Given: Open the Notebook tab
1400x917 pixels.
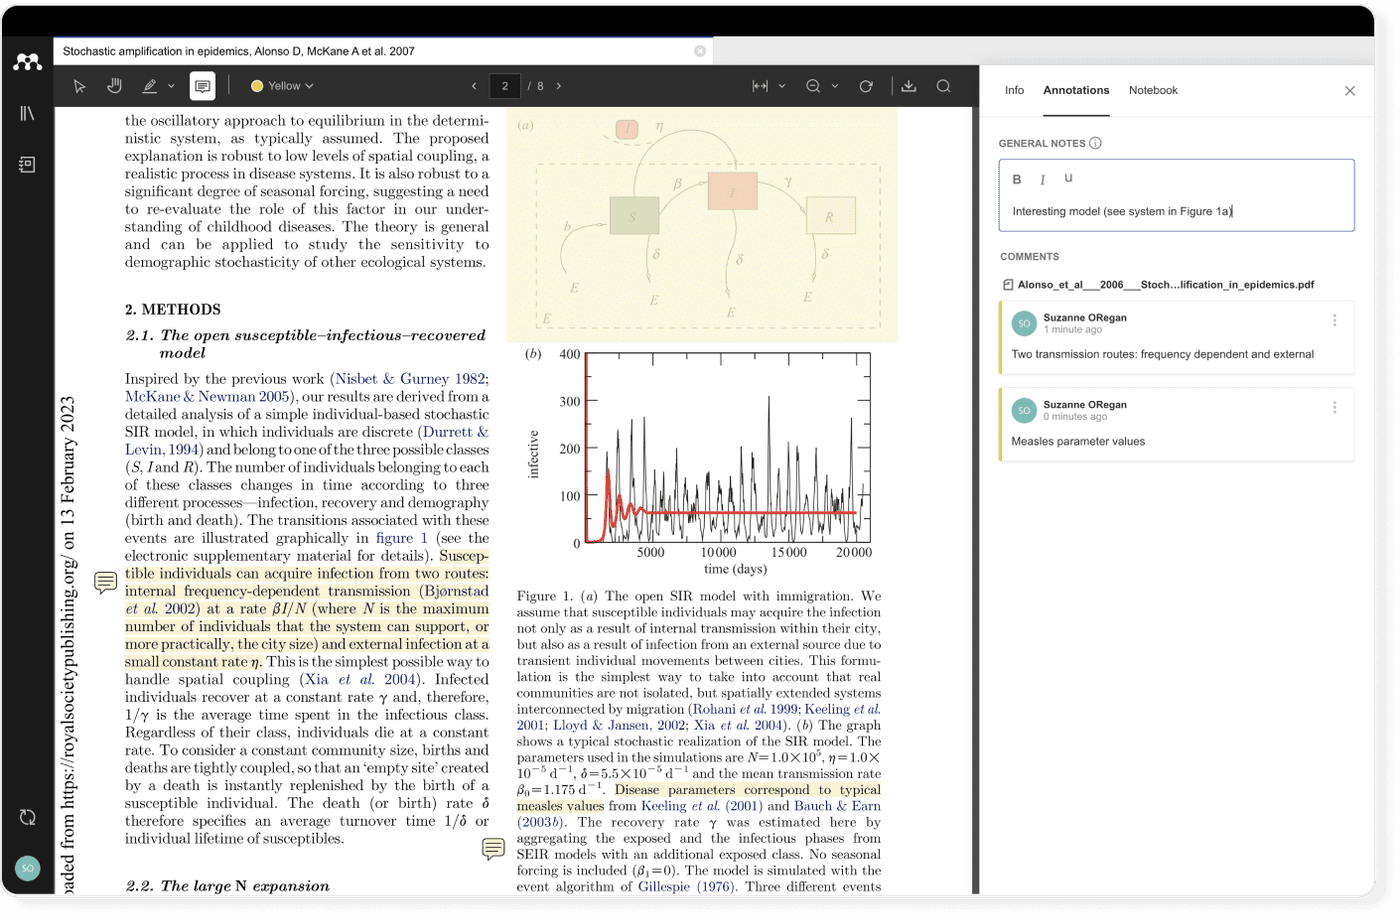Looking at the screenshot, I should [1152, 90].
